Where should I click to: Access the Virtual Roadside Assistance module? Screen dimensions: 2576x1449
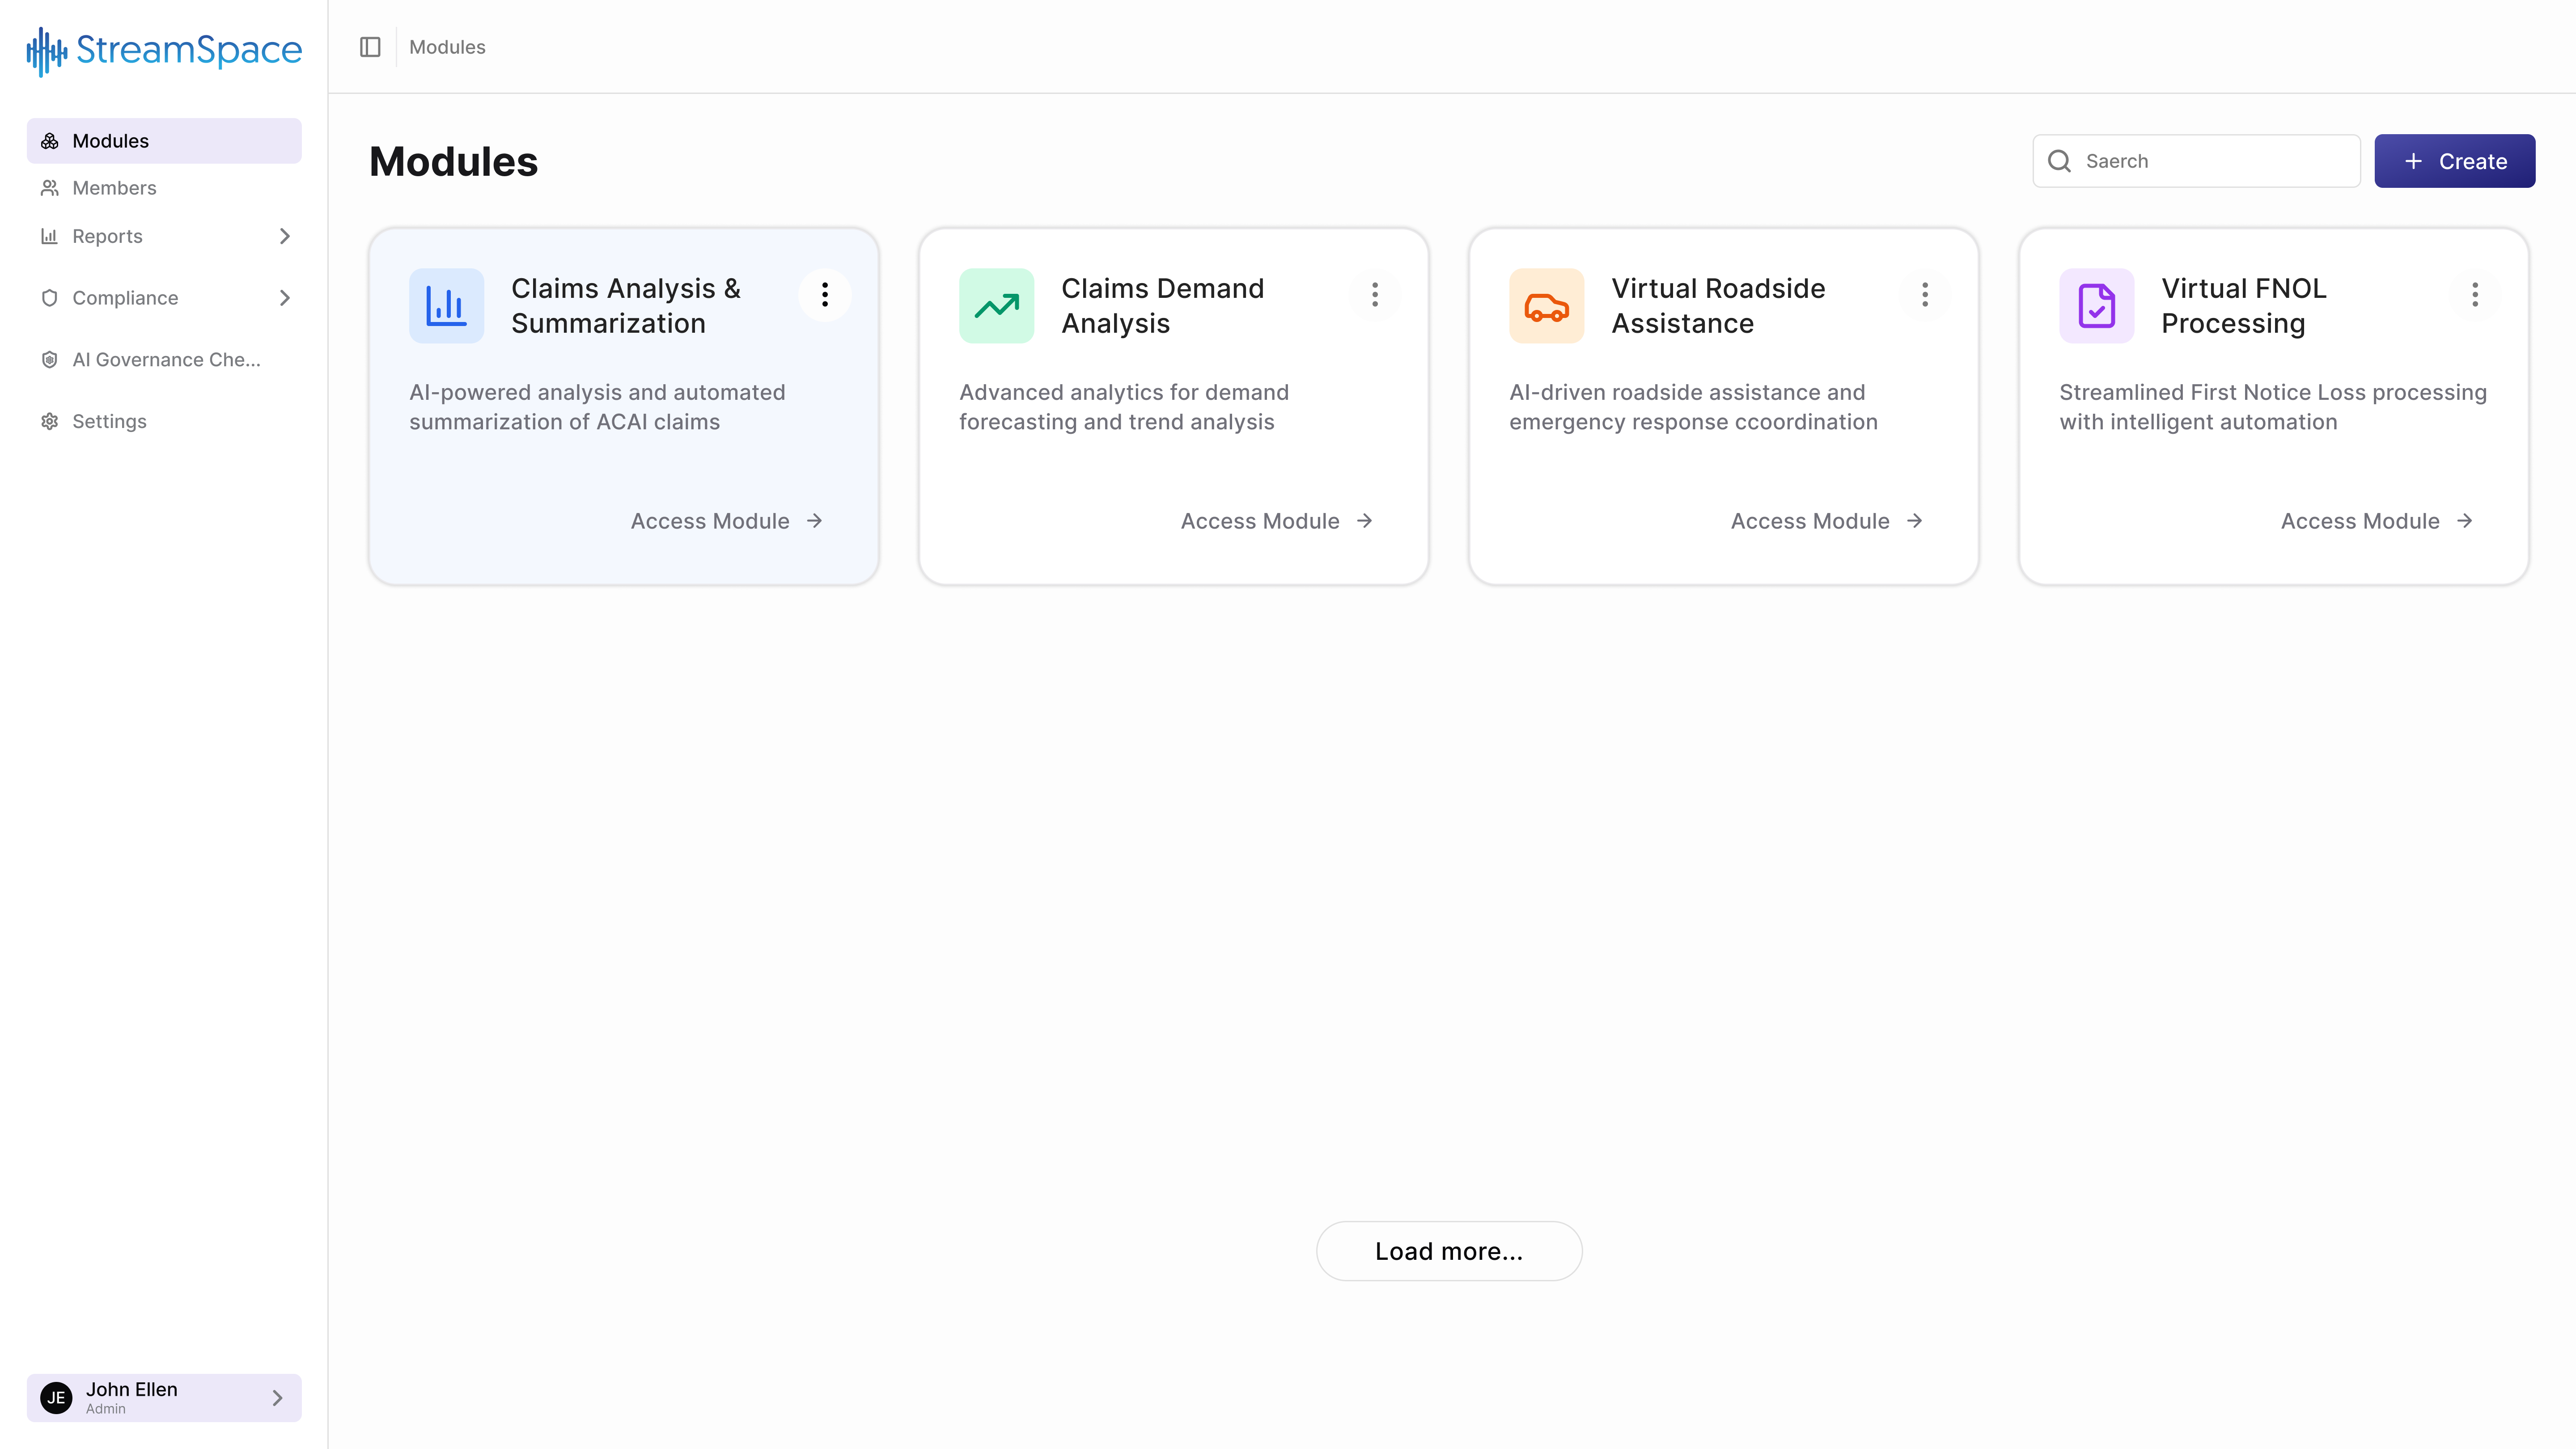(1827, 521)
